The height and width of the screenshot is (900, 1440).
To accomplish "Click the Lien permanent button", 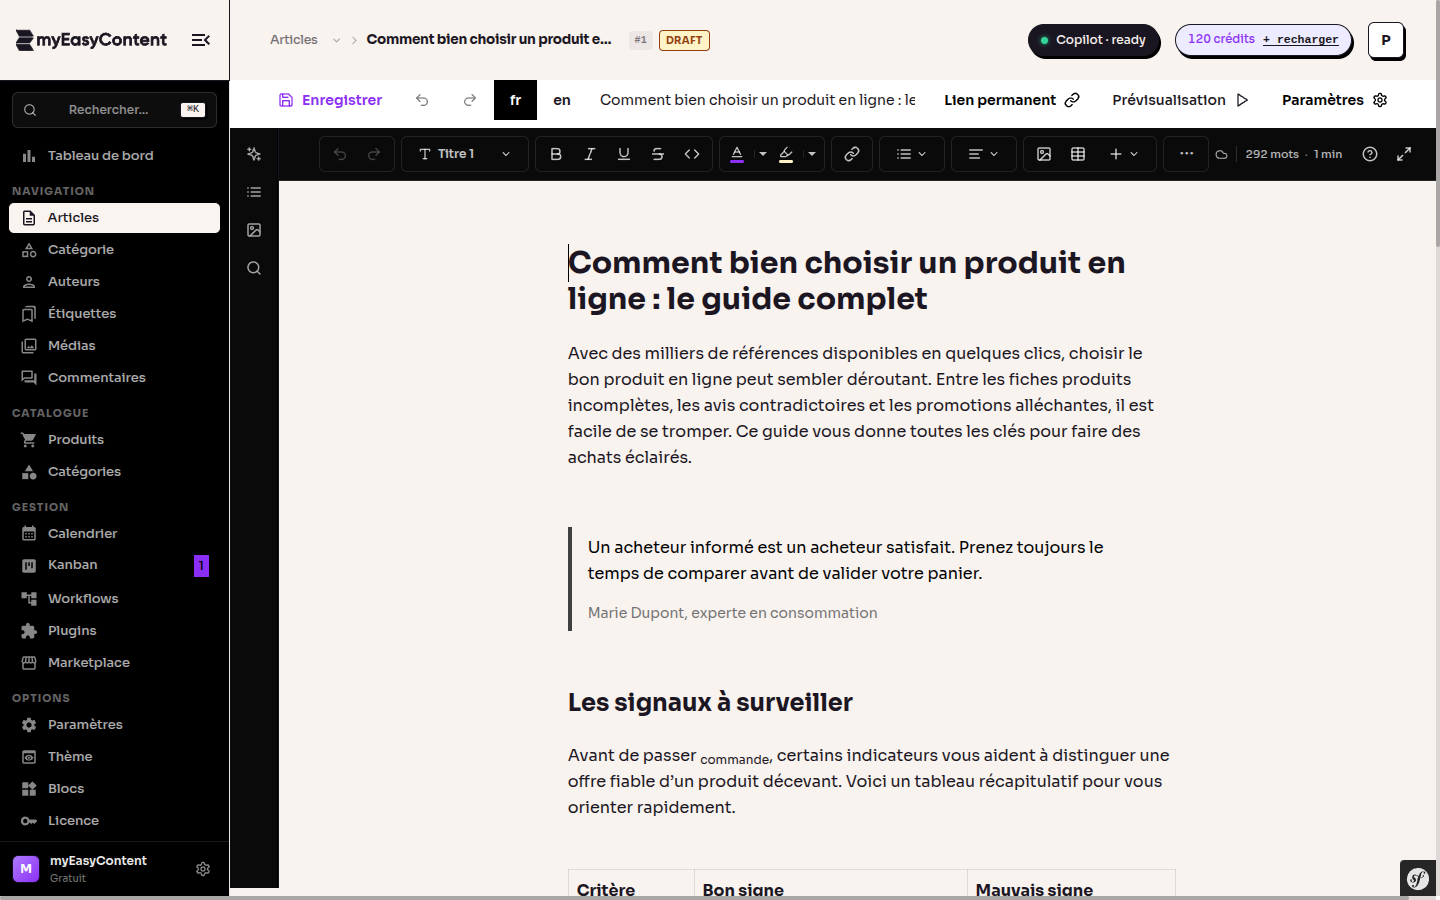I will (x=1012, y=100).
